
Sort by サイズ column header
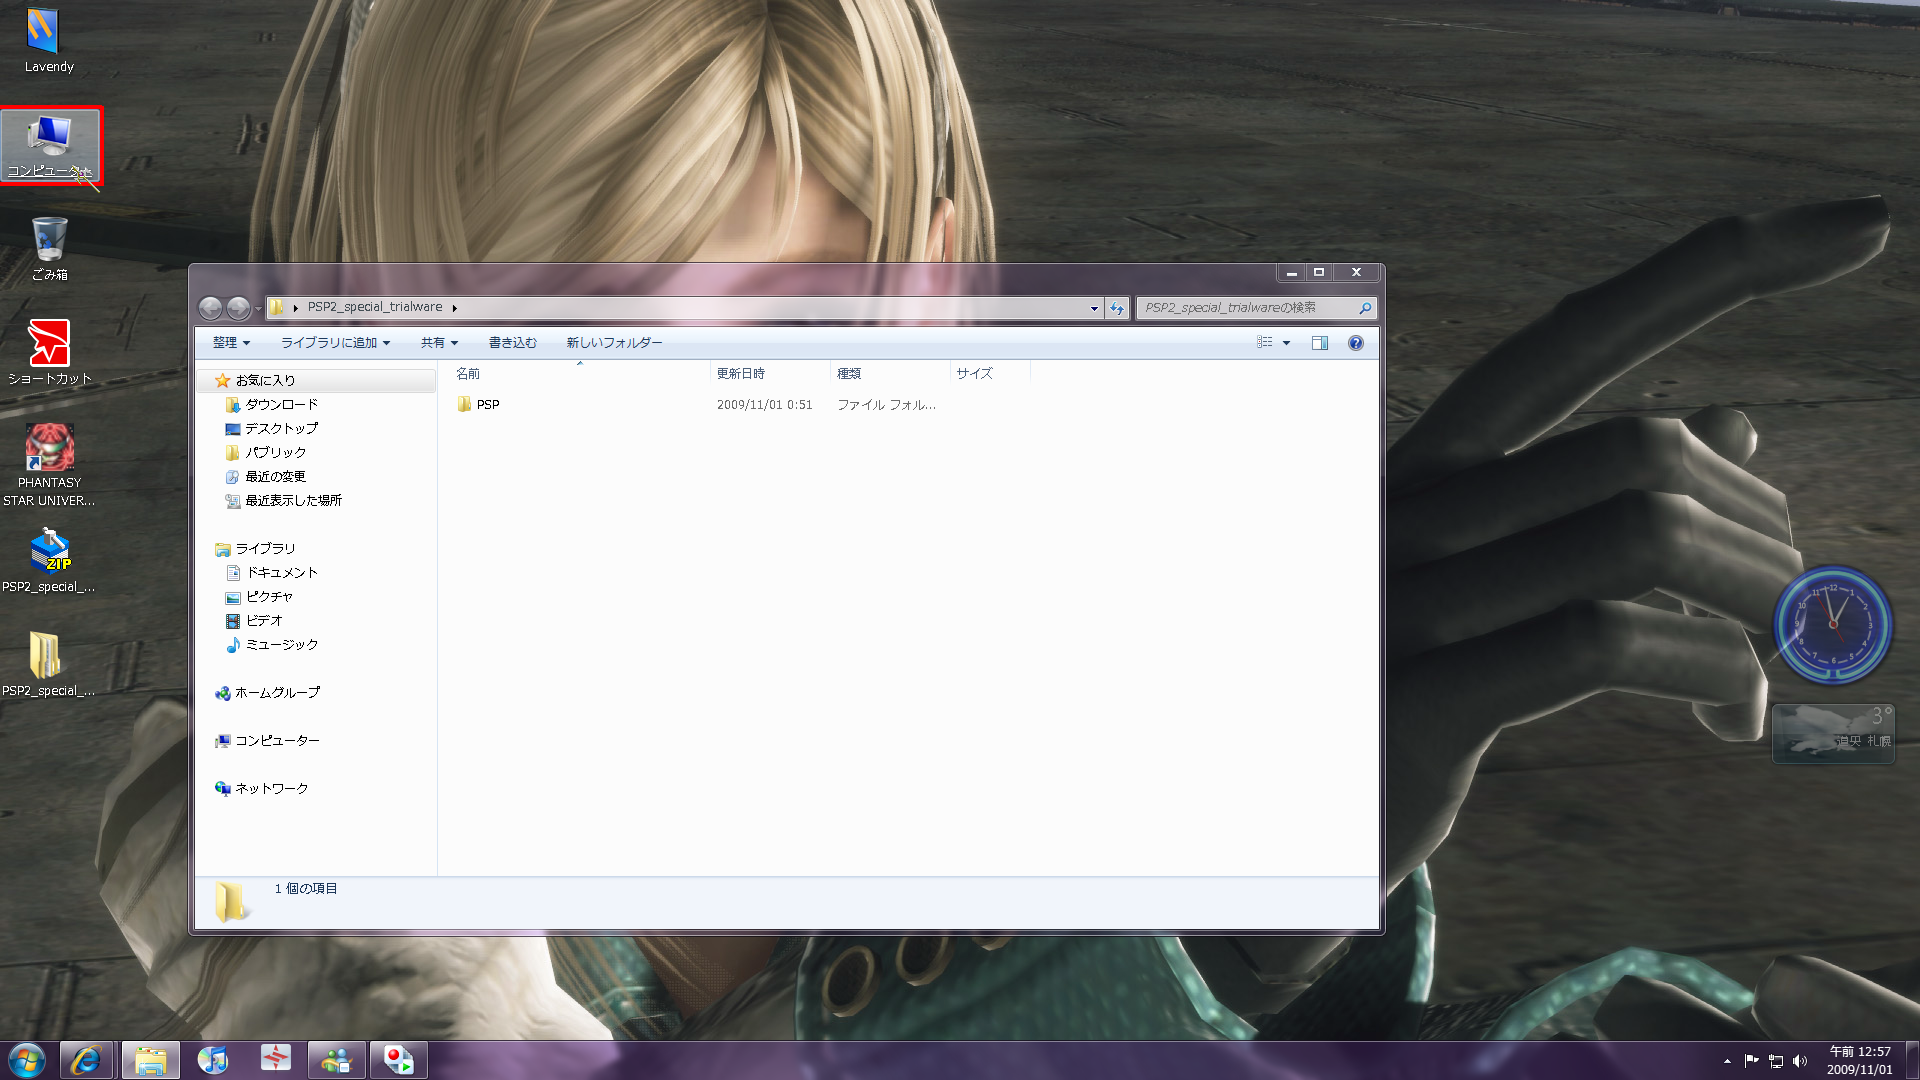(x=990, y=373)
